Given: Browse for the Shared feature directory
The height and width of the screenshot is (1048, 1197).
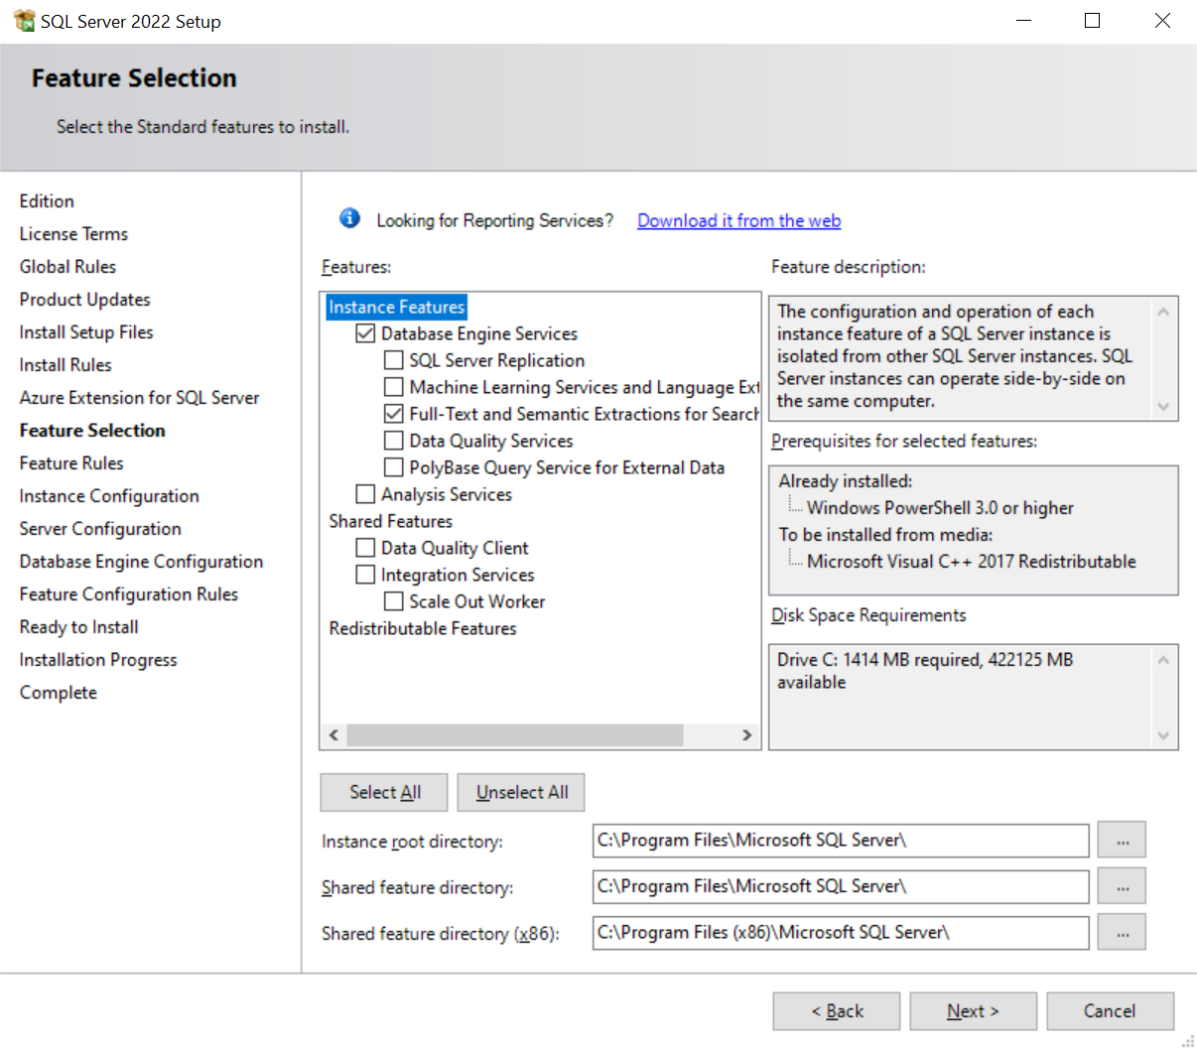Looking at the screenshot, I should (1121, 887).
